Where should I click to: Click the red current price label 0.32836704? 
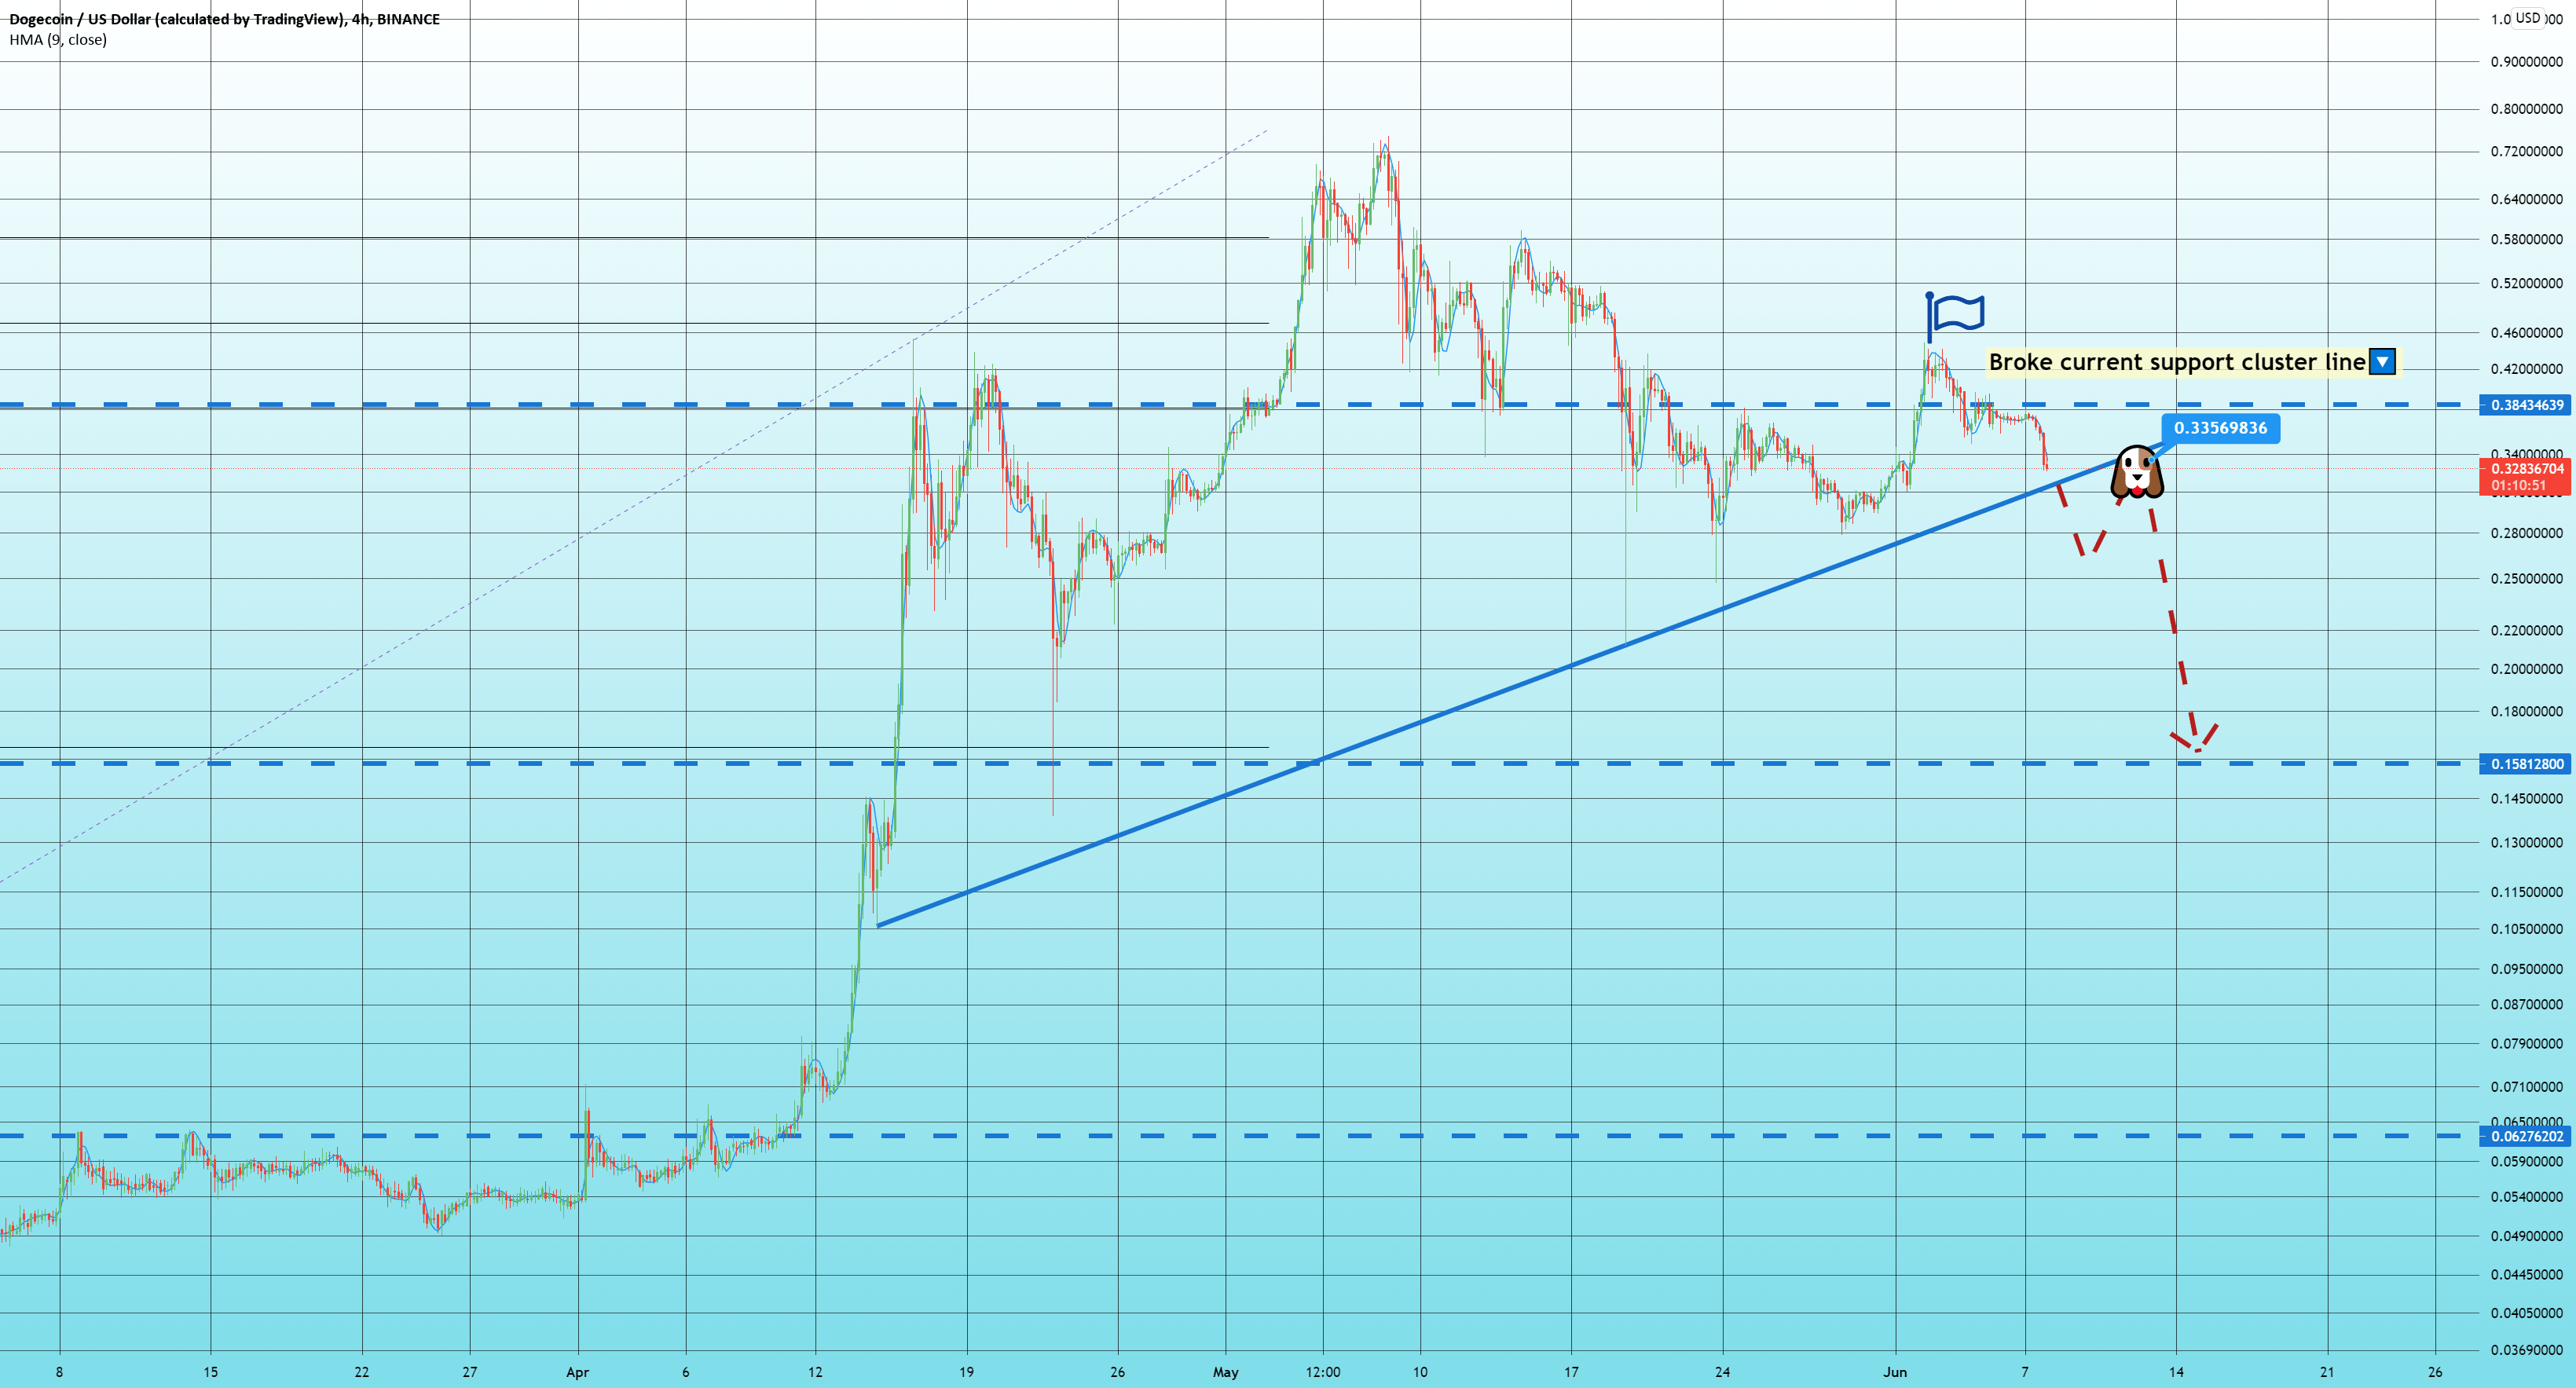point(2525,468)
